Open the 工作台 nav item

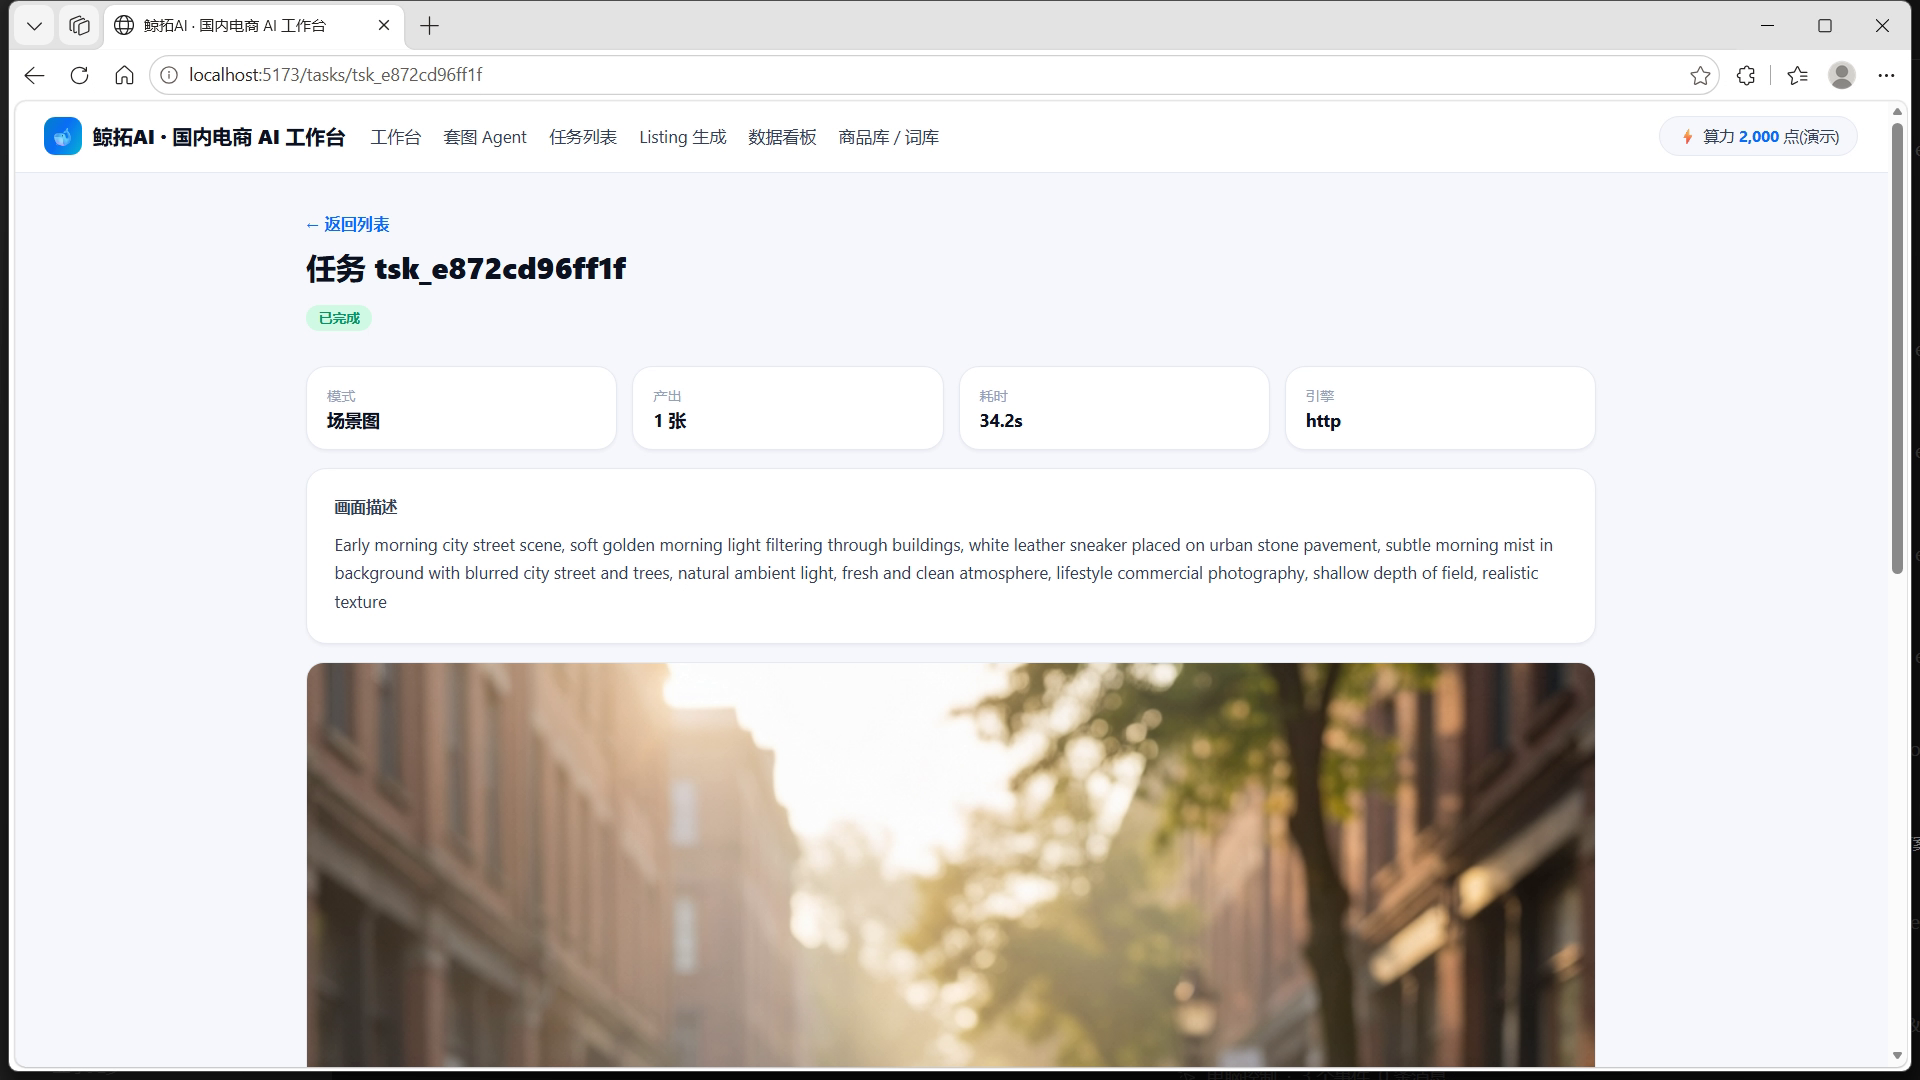(396, 137)
